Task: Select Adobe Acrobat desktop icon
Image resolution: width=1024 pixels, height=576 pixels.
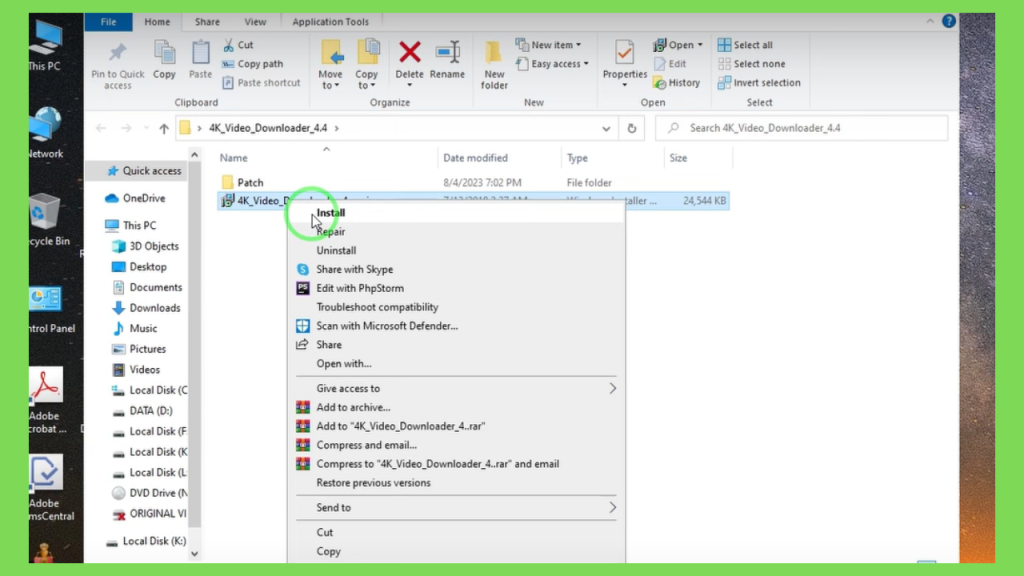Action: pos(47,401)
